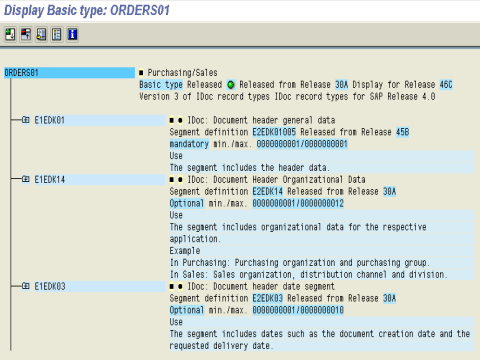Click the highlighted mandatory field
Viewport: 480px width, 360px height.
point(189,144)
